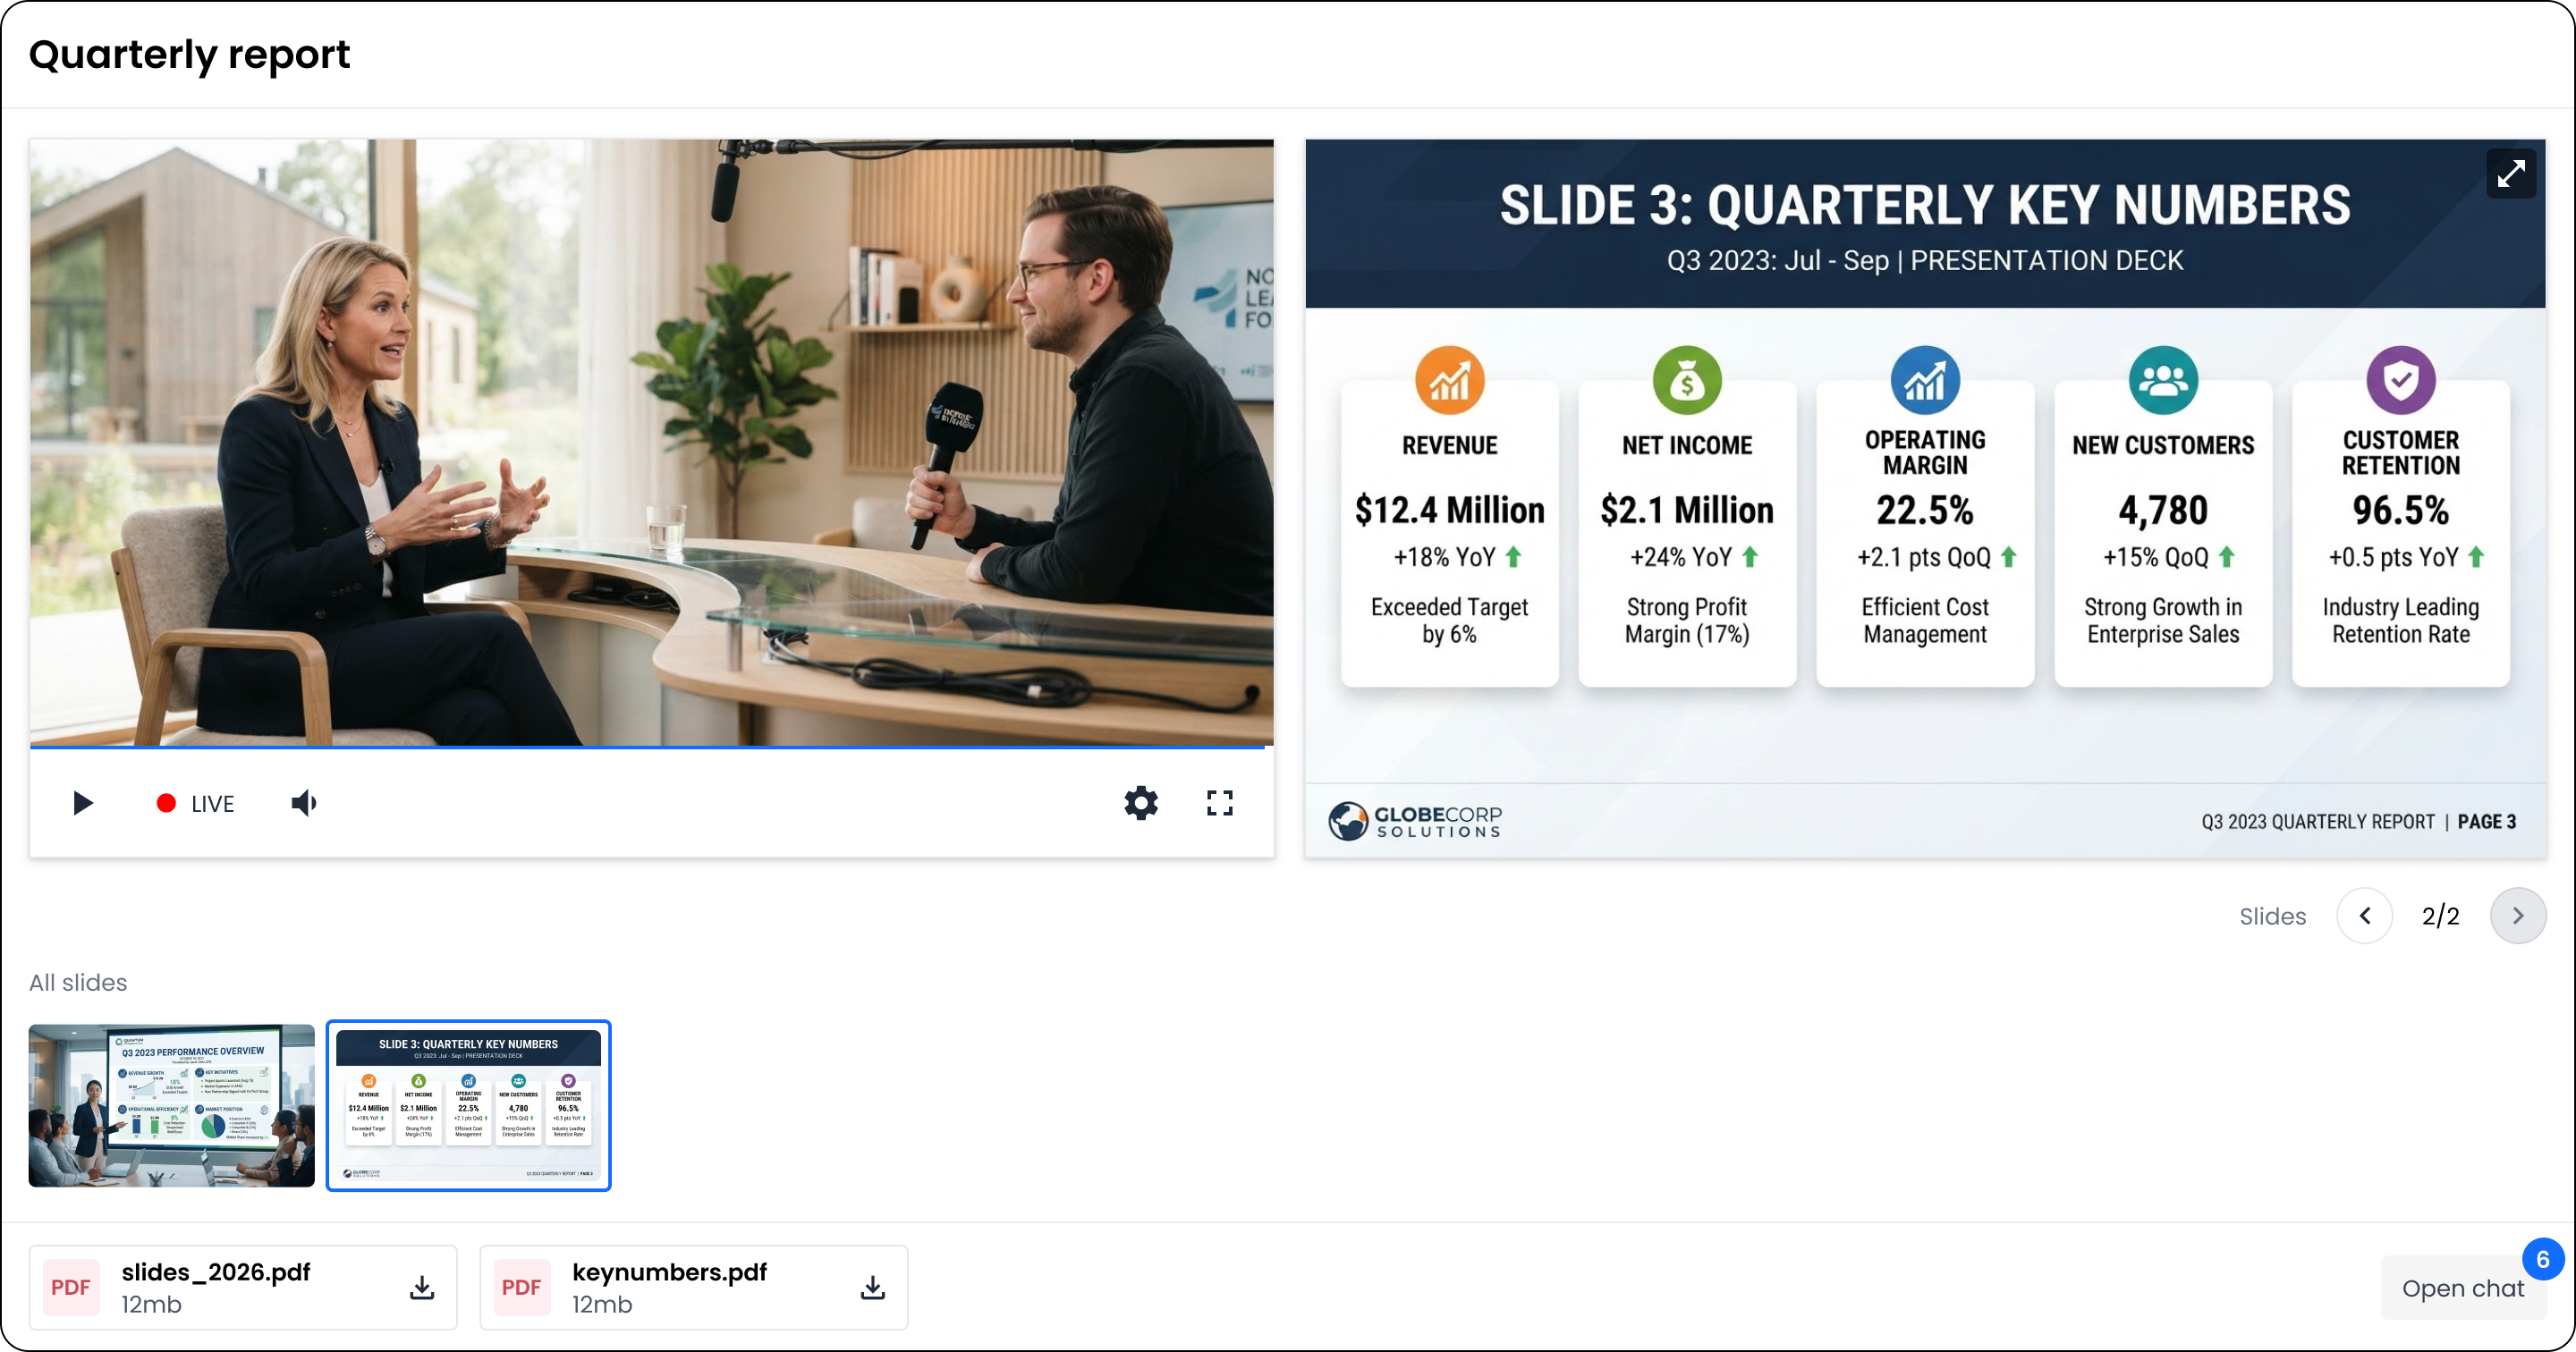Enter fullscreen video mode

[x=1220, y=803]
